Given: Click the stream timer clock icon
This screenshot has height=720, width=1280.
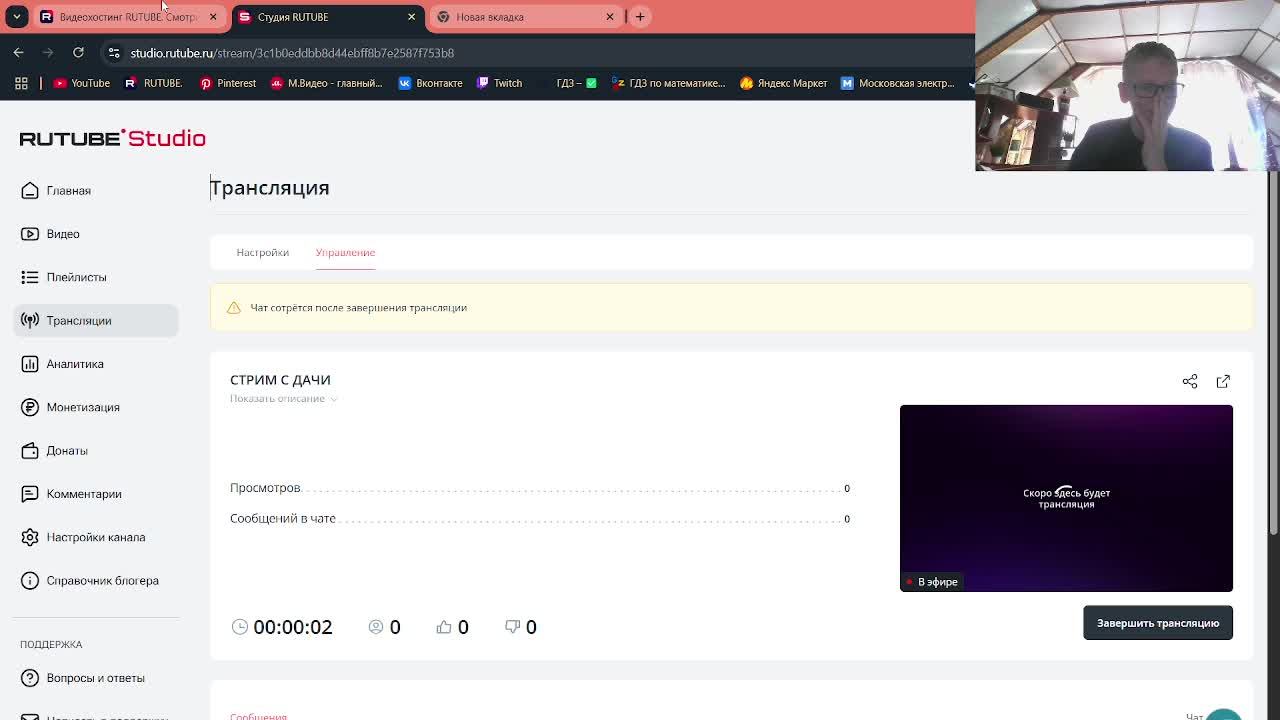Looking at the screenshot, I should tap(240, 627).
